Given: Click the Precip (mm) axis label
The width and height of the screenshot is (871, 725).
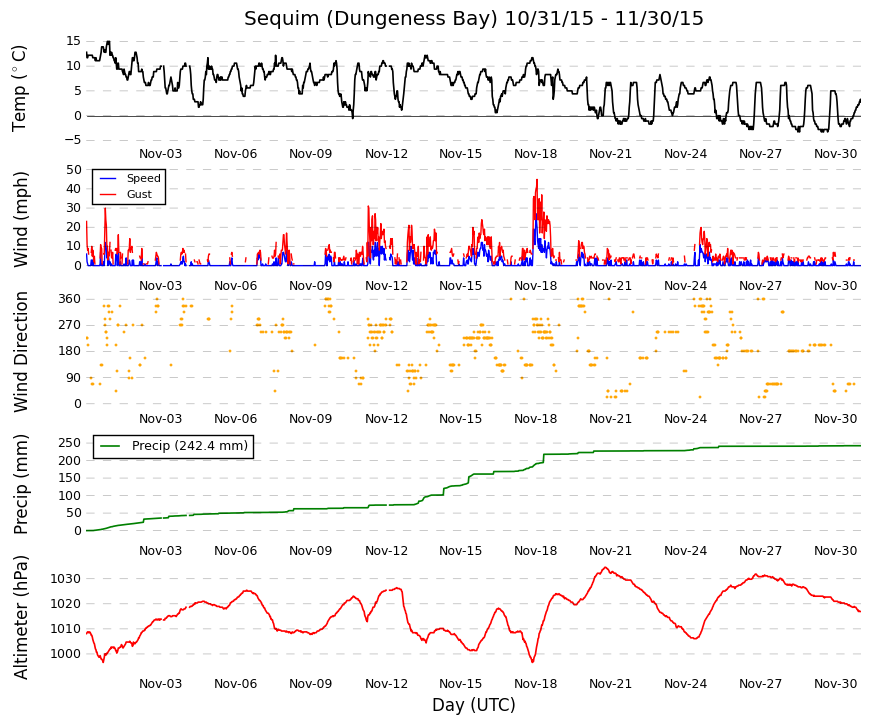Looking at the screenshot, I should (x=21, y=484).
